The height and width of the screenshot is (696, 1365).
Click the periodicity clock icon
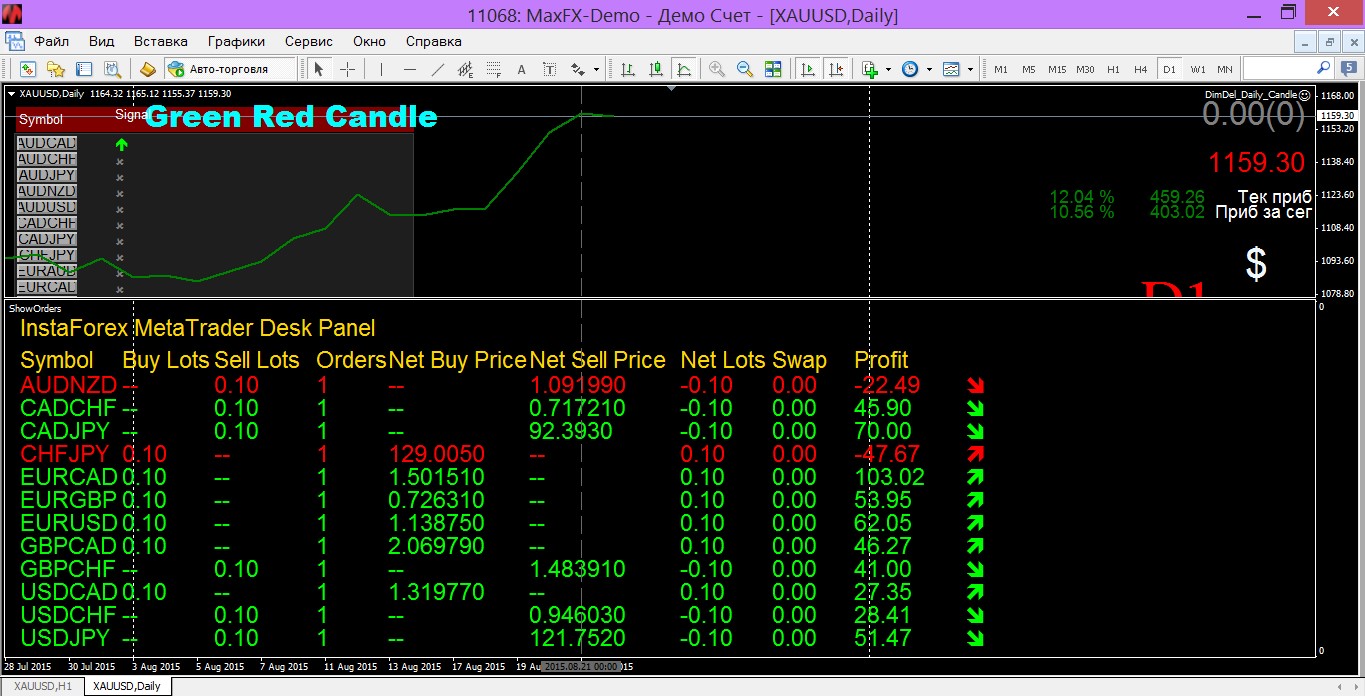pyautogui.click(x=910, y=69)
